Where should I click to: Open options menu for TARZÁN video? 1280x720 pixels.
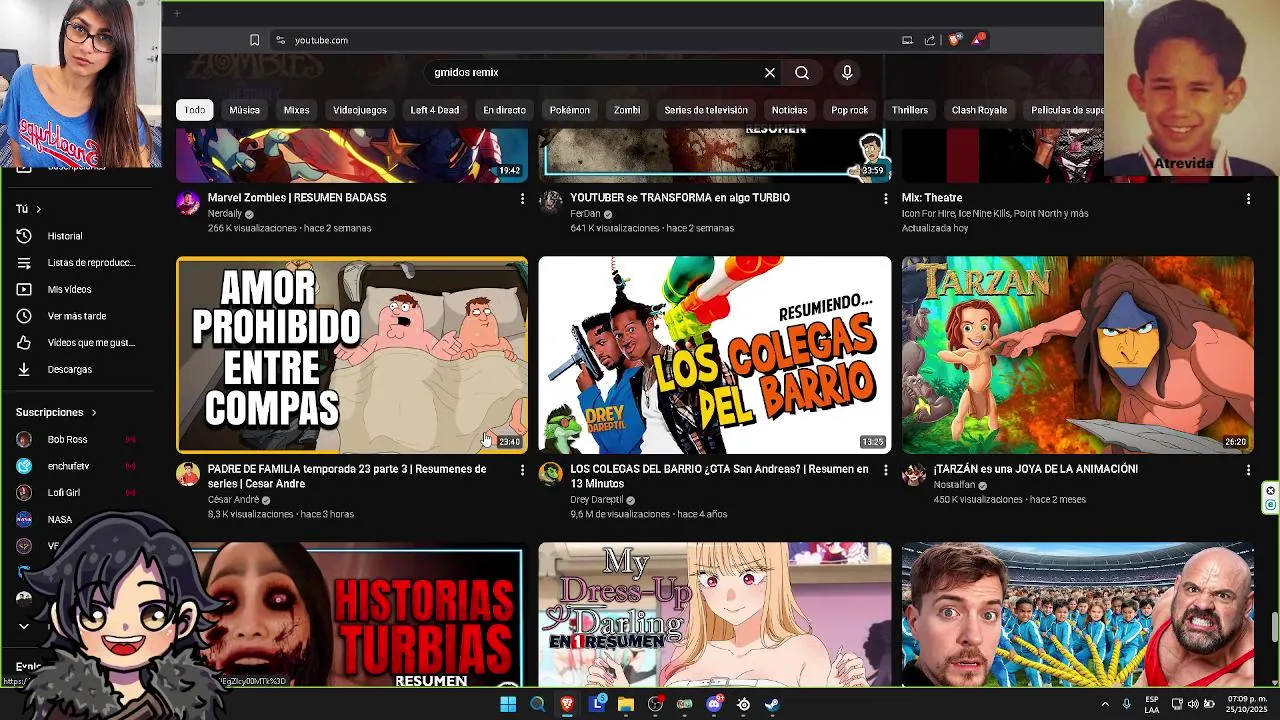1248,470
